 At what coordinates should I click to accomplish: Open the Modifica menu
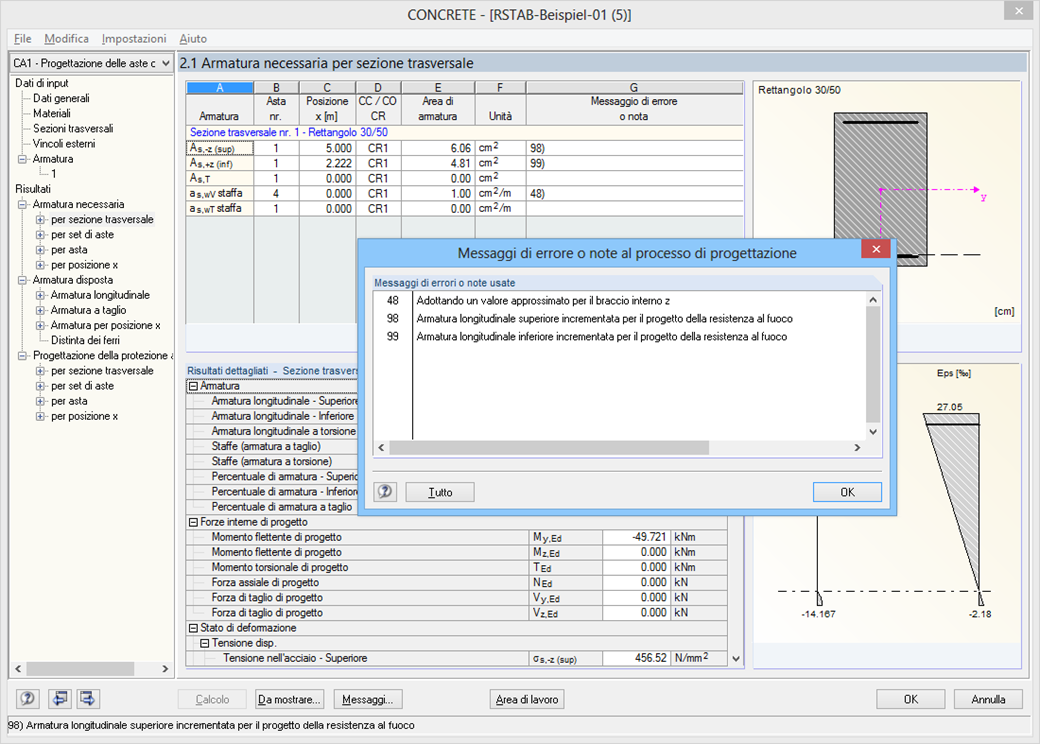coord(66,38)
